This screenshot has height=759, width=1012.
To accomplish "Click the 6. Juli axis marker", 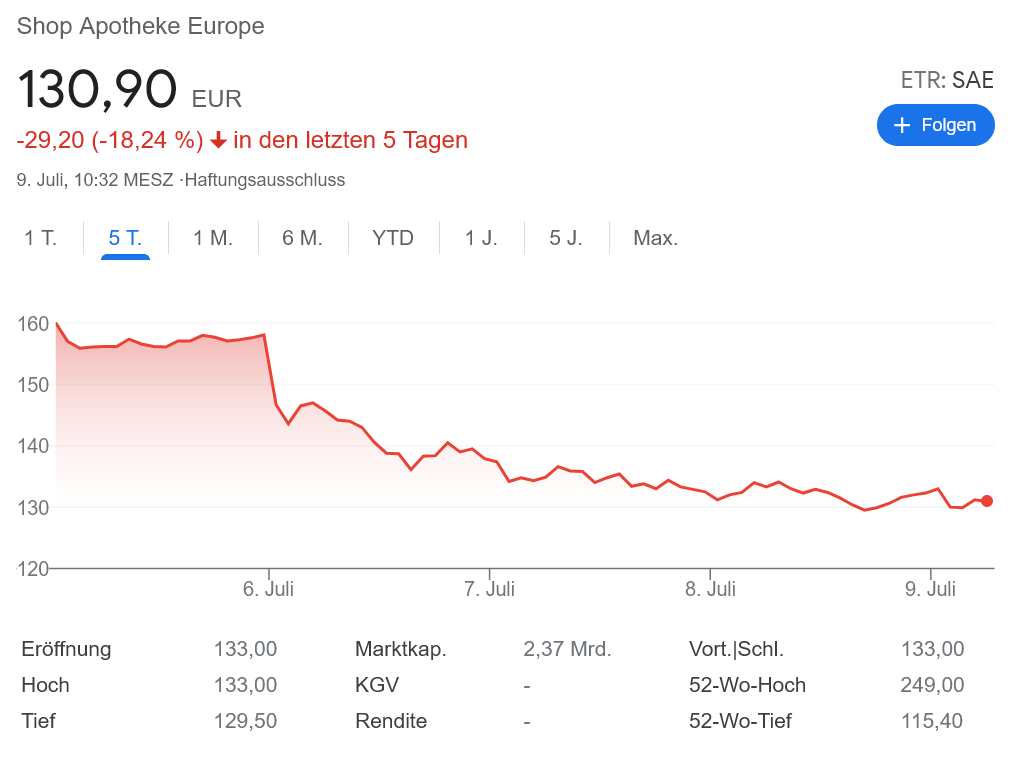I will [x=268, y=589].
